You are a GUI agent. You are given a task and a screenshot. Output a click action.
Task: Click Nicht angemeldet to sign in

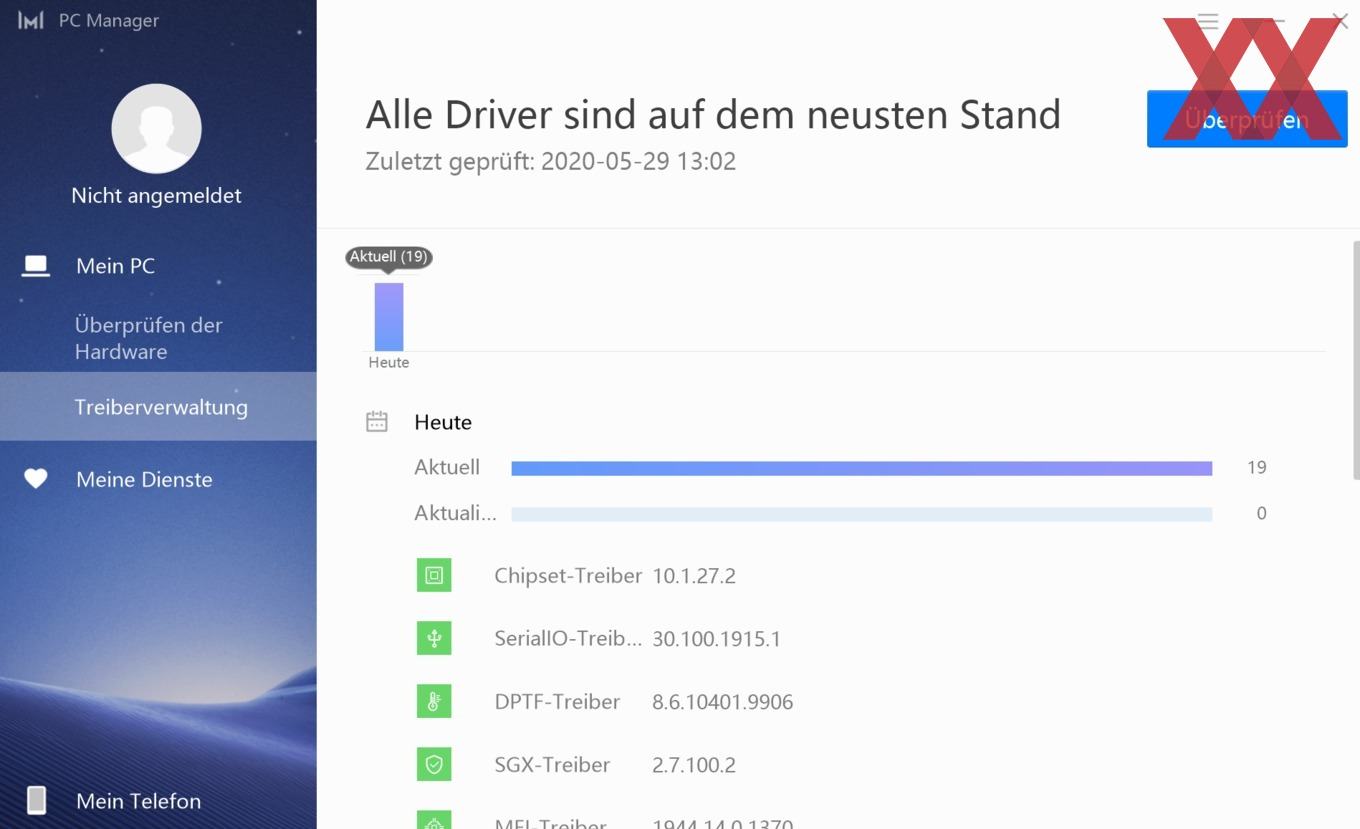pos(156,195)
